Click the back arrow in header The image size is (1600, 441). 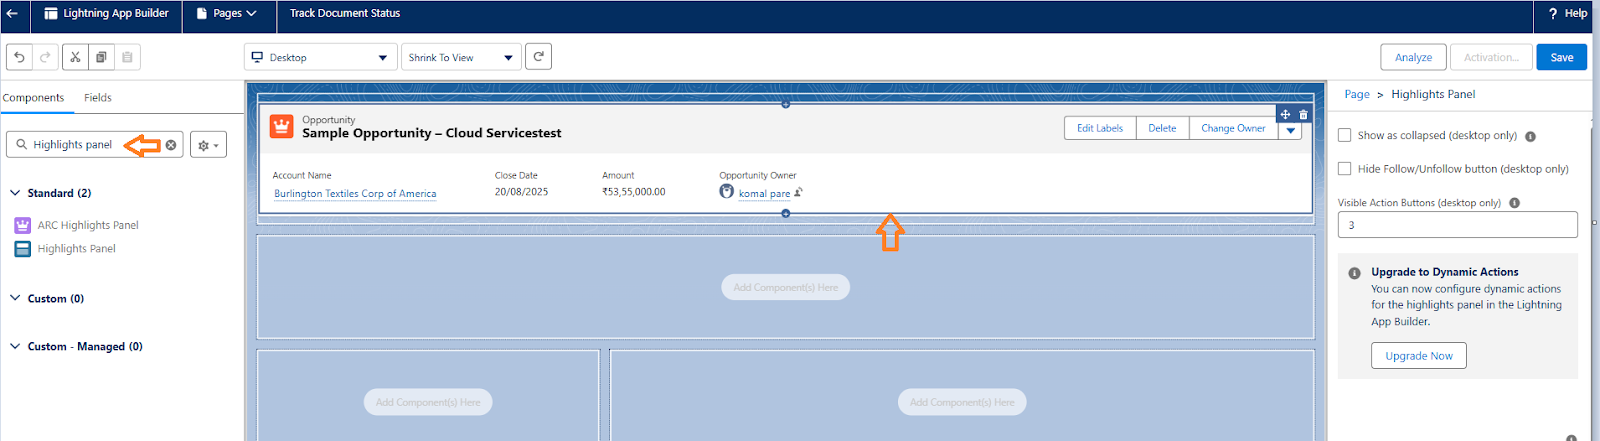pos(12,14)
